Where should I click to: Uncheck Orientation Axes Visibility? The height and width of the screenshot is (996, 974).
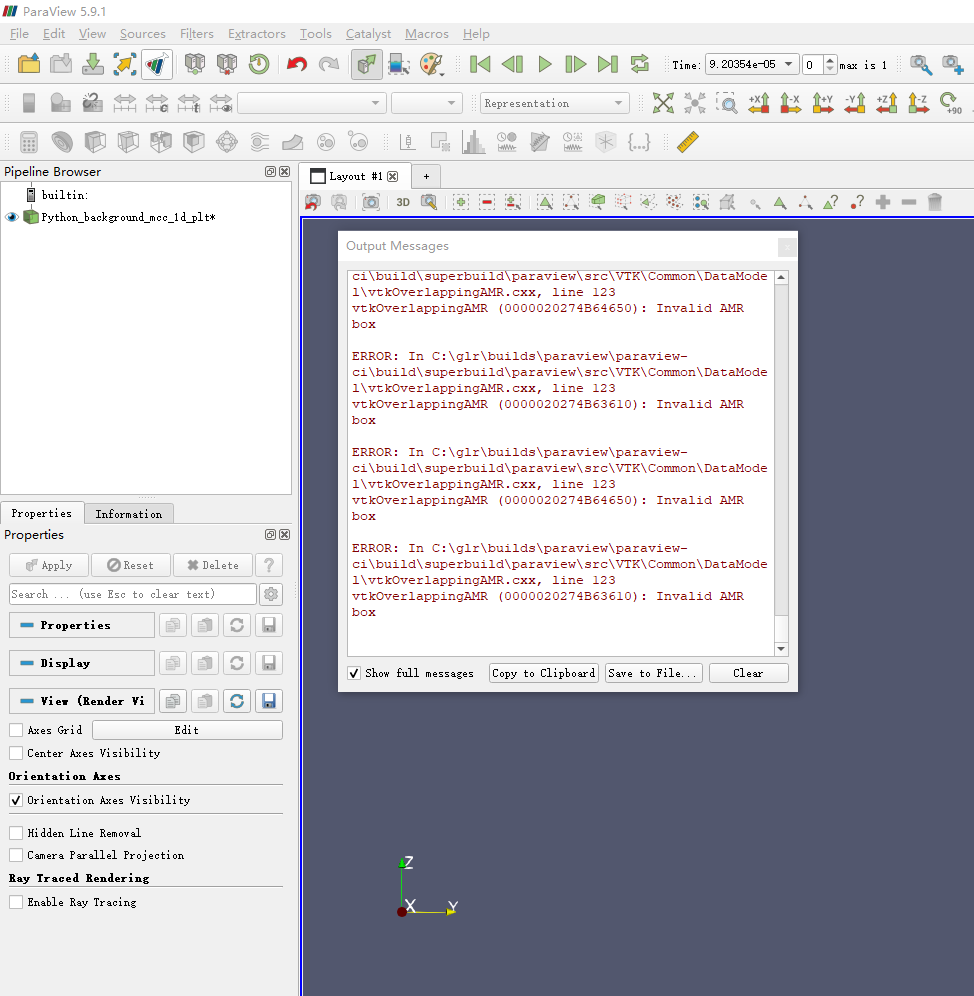(17, 800)
